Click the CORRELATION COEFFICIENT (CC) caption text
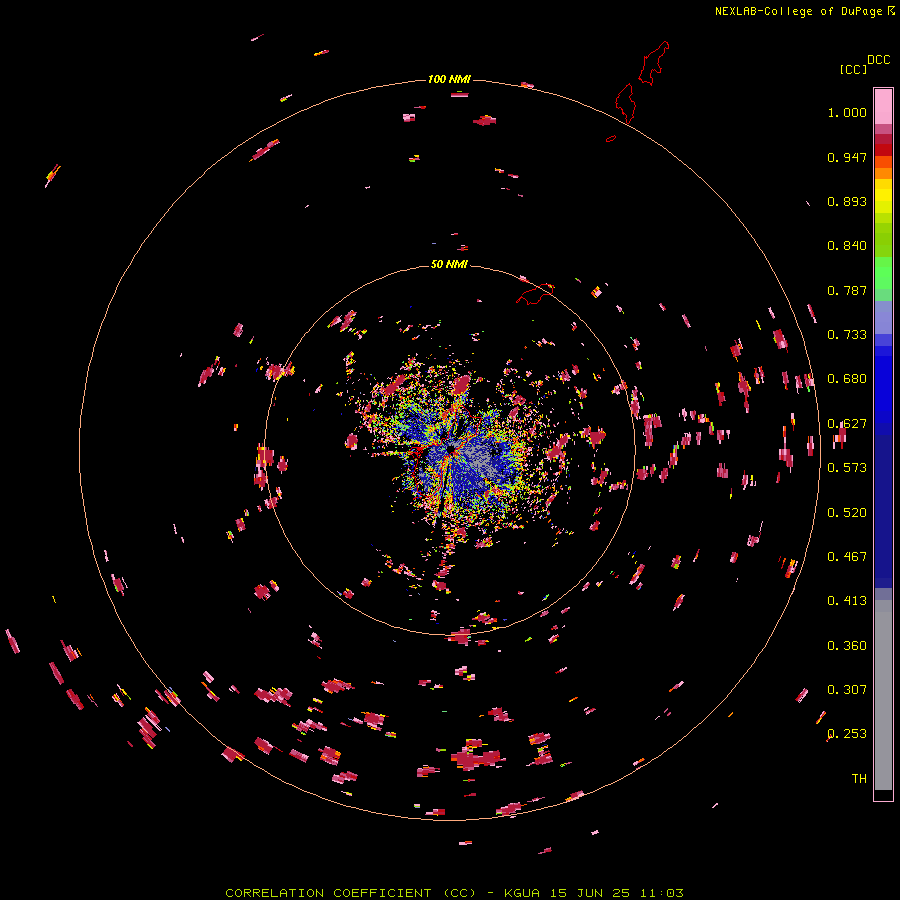The image size is (900, 900). point(350,893)
